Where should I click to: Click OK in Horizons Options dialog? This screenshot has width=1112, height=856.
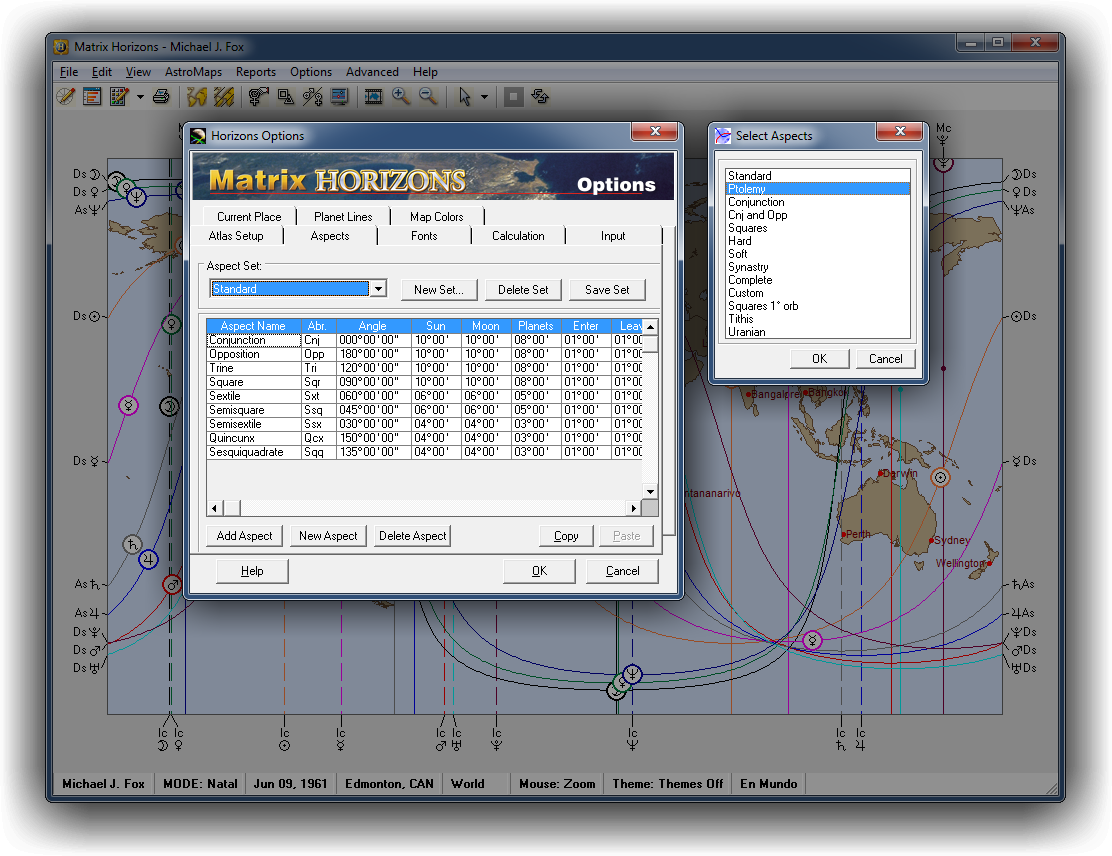coord(540,571)
